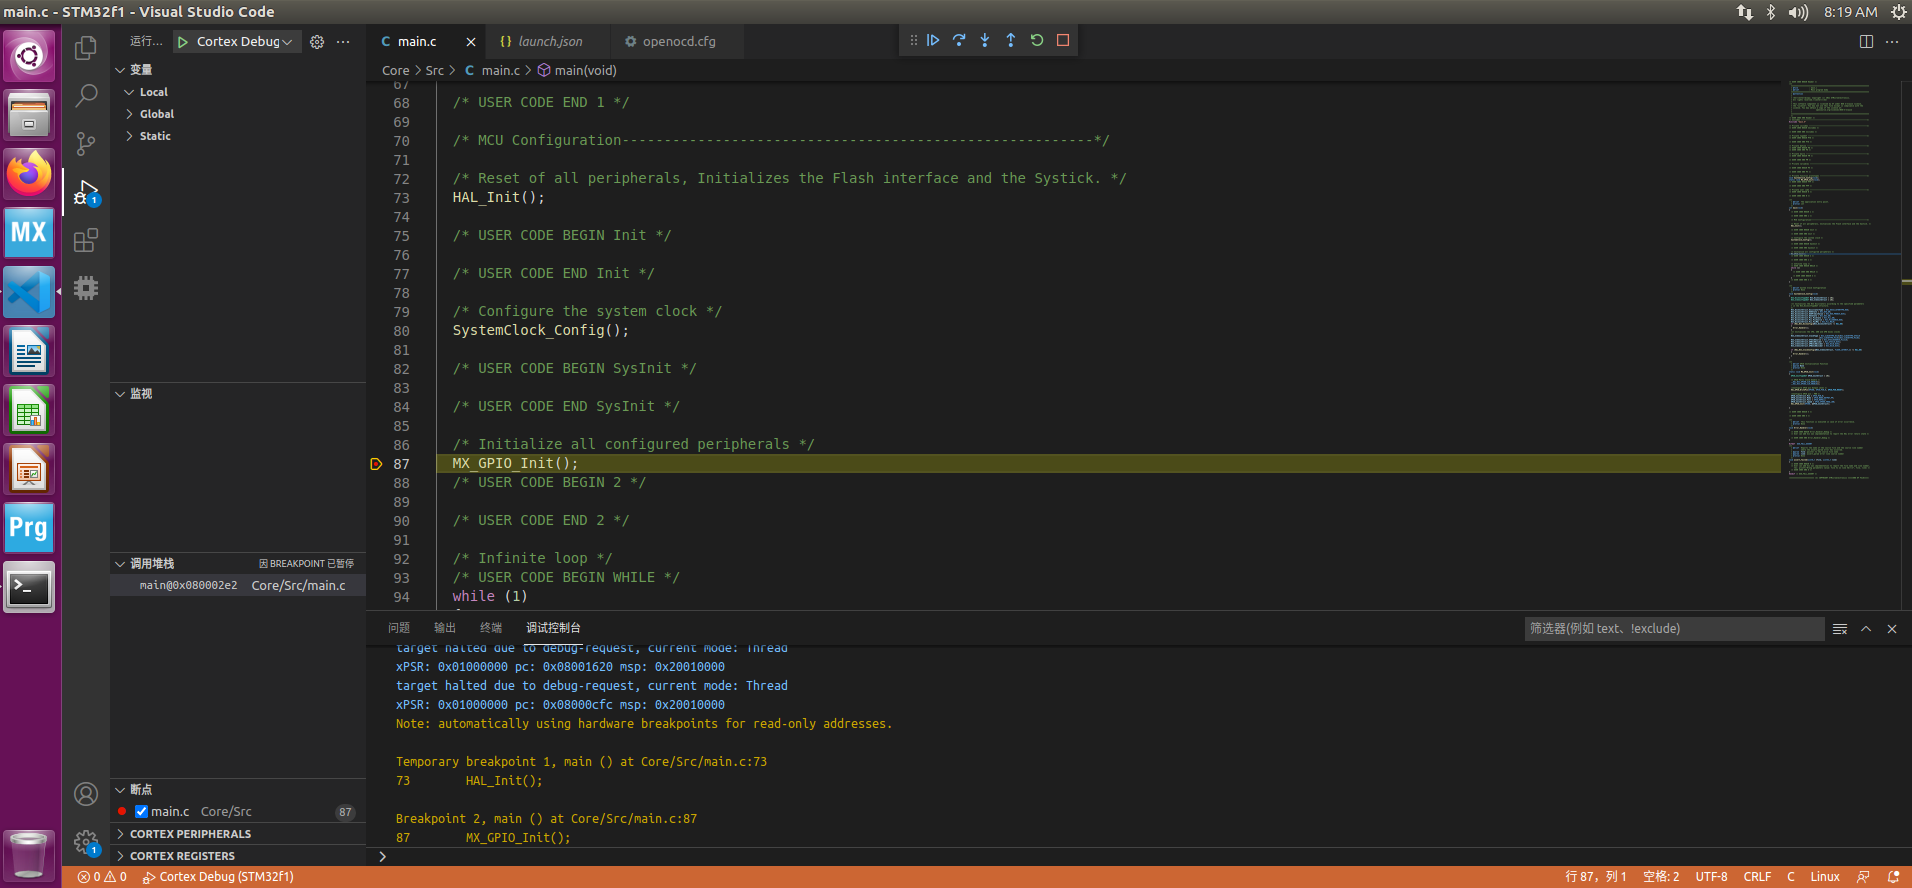Screen dimensions: 1912x888
Task: Expand CORTEX PERIPHERALS section
Action: coord(190,834)
